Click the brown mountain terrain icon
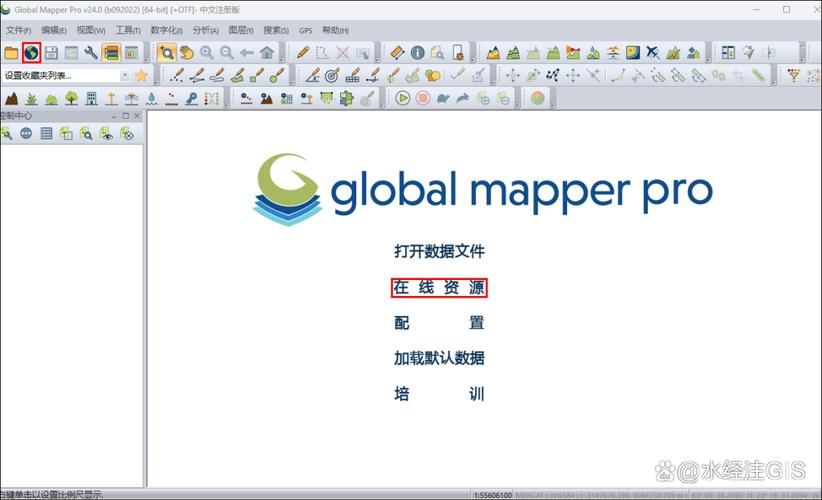Image resolution: width=822 pixels, height=500 pixels. point(12,98)
